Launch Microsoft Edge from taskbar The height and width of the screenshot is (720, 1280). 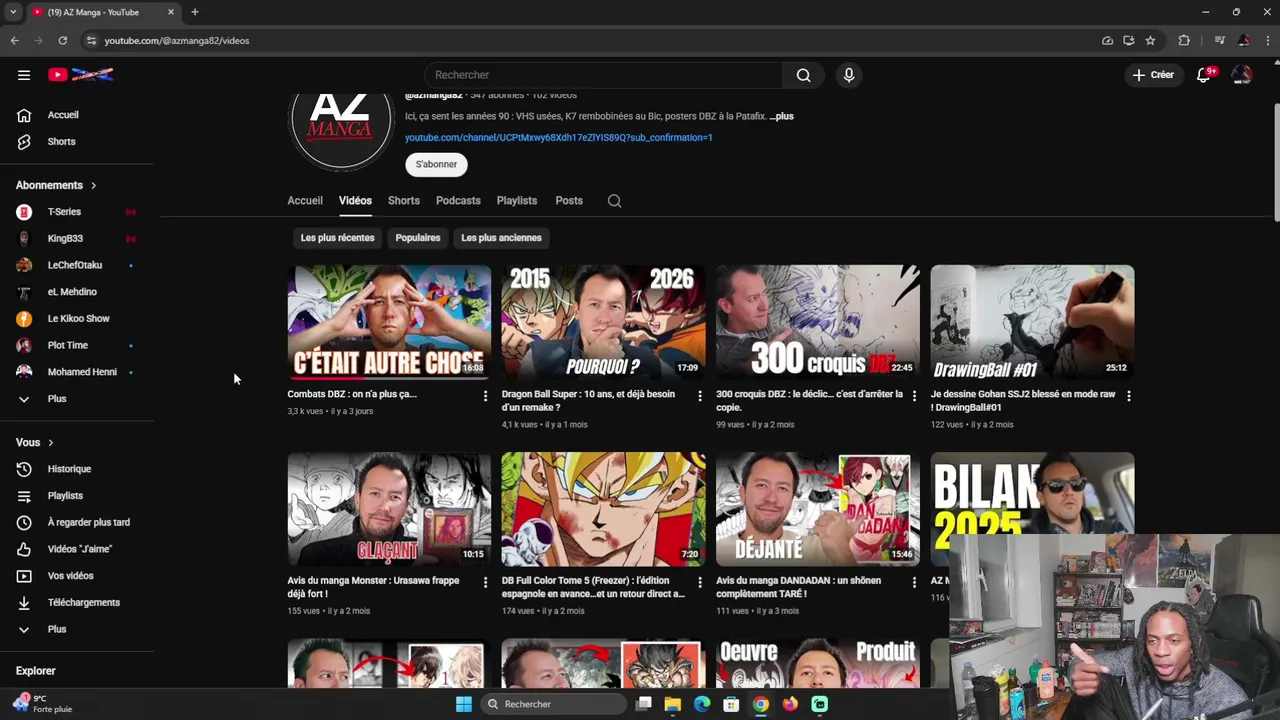point(702,704)
